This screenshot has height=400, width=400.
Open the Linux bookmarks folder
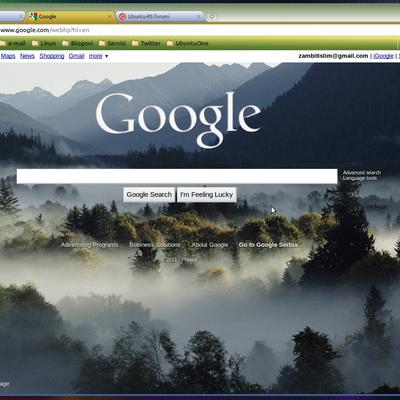pyautogui.click(x=44, y=43)
